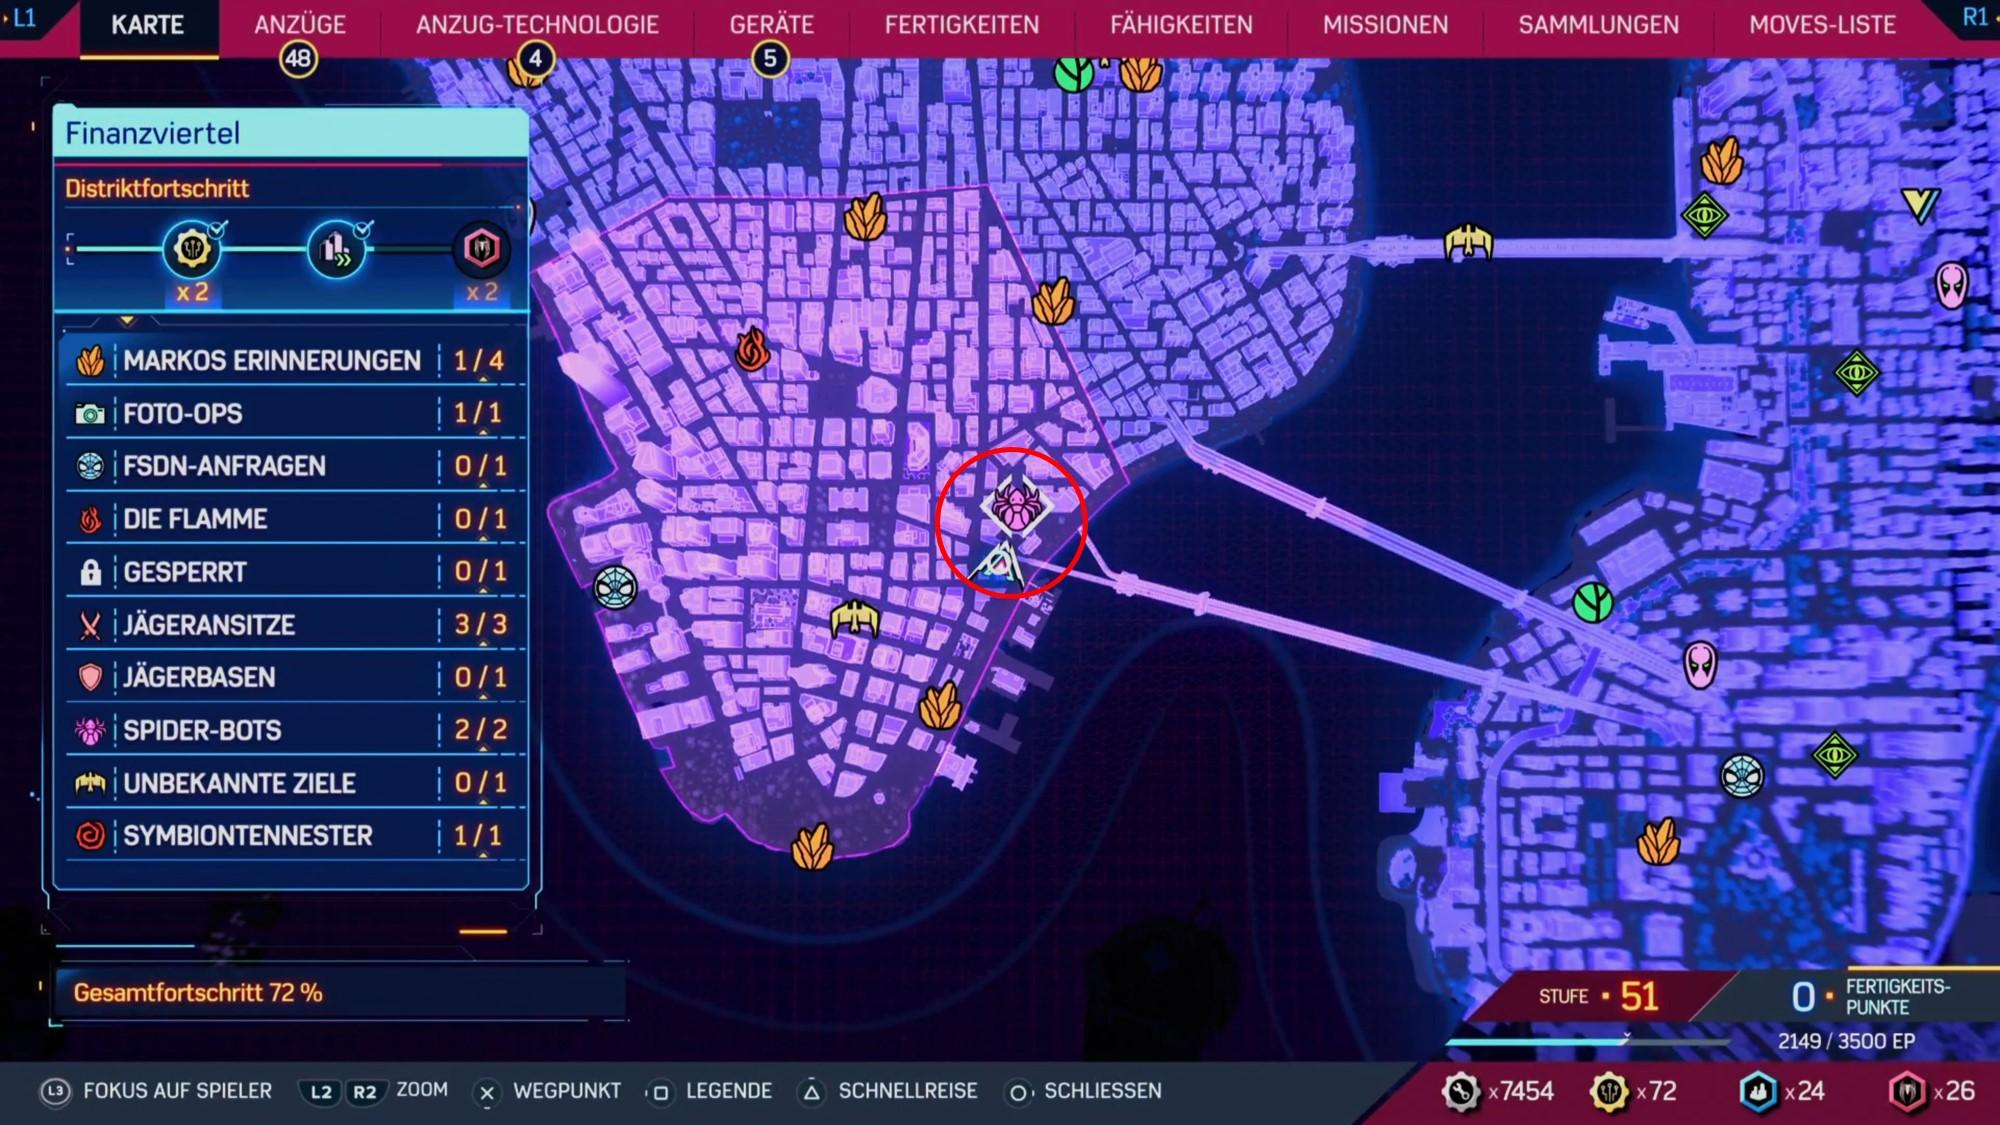Click the EP experience progress bar
2000x1125 pixels.
(1587, 1042)
